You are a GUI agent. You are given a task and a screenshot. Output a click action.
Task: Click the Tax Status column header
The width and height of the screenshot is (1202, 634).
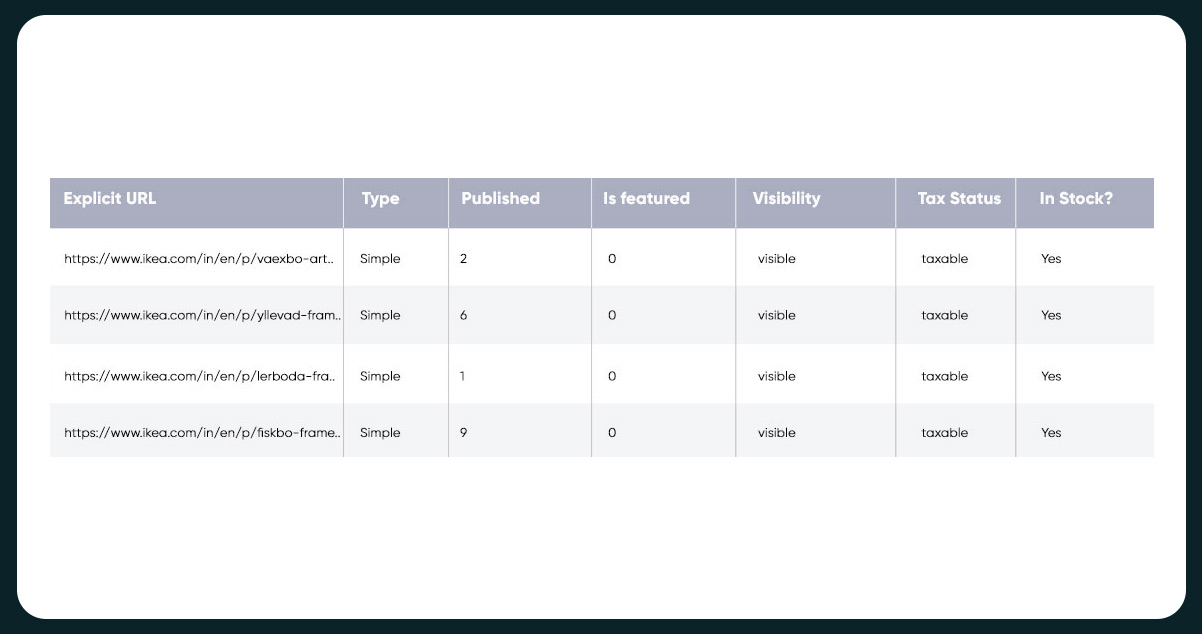(958, 198)
